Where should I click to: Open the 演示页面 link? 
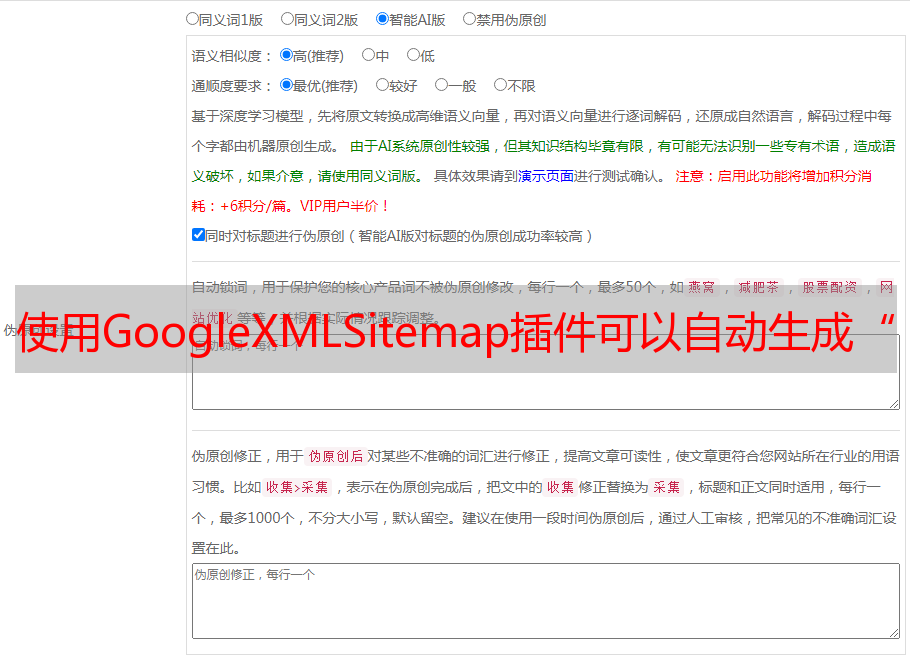pos(546,176)
